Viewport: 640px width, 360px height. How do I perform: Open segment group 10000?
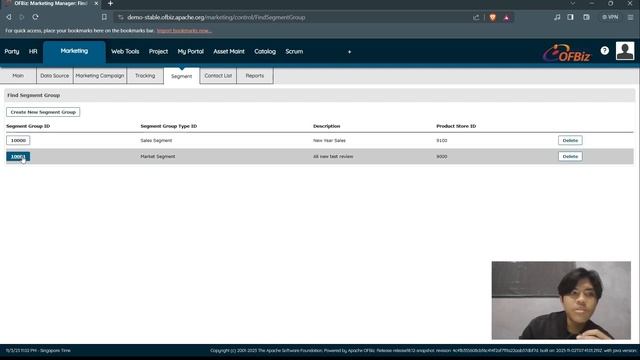point(18,140)
